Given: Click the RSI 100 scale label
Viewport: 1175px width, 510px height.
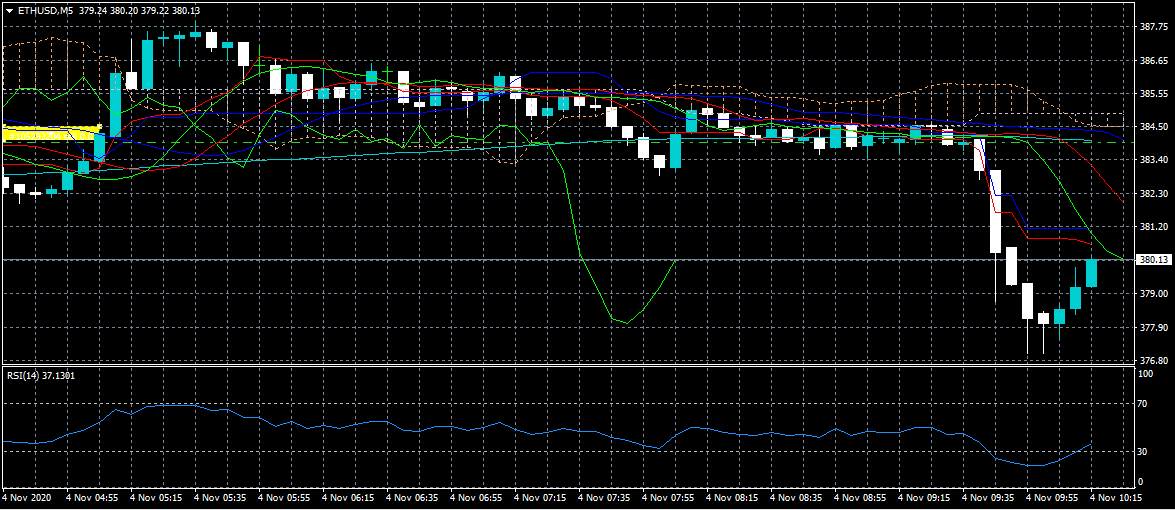Looking at the screenshot, I should (1146, 374).
